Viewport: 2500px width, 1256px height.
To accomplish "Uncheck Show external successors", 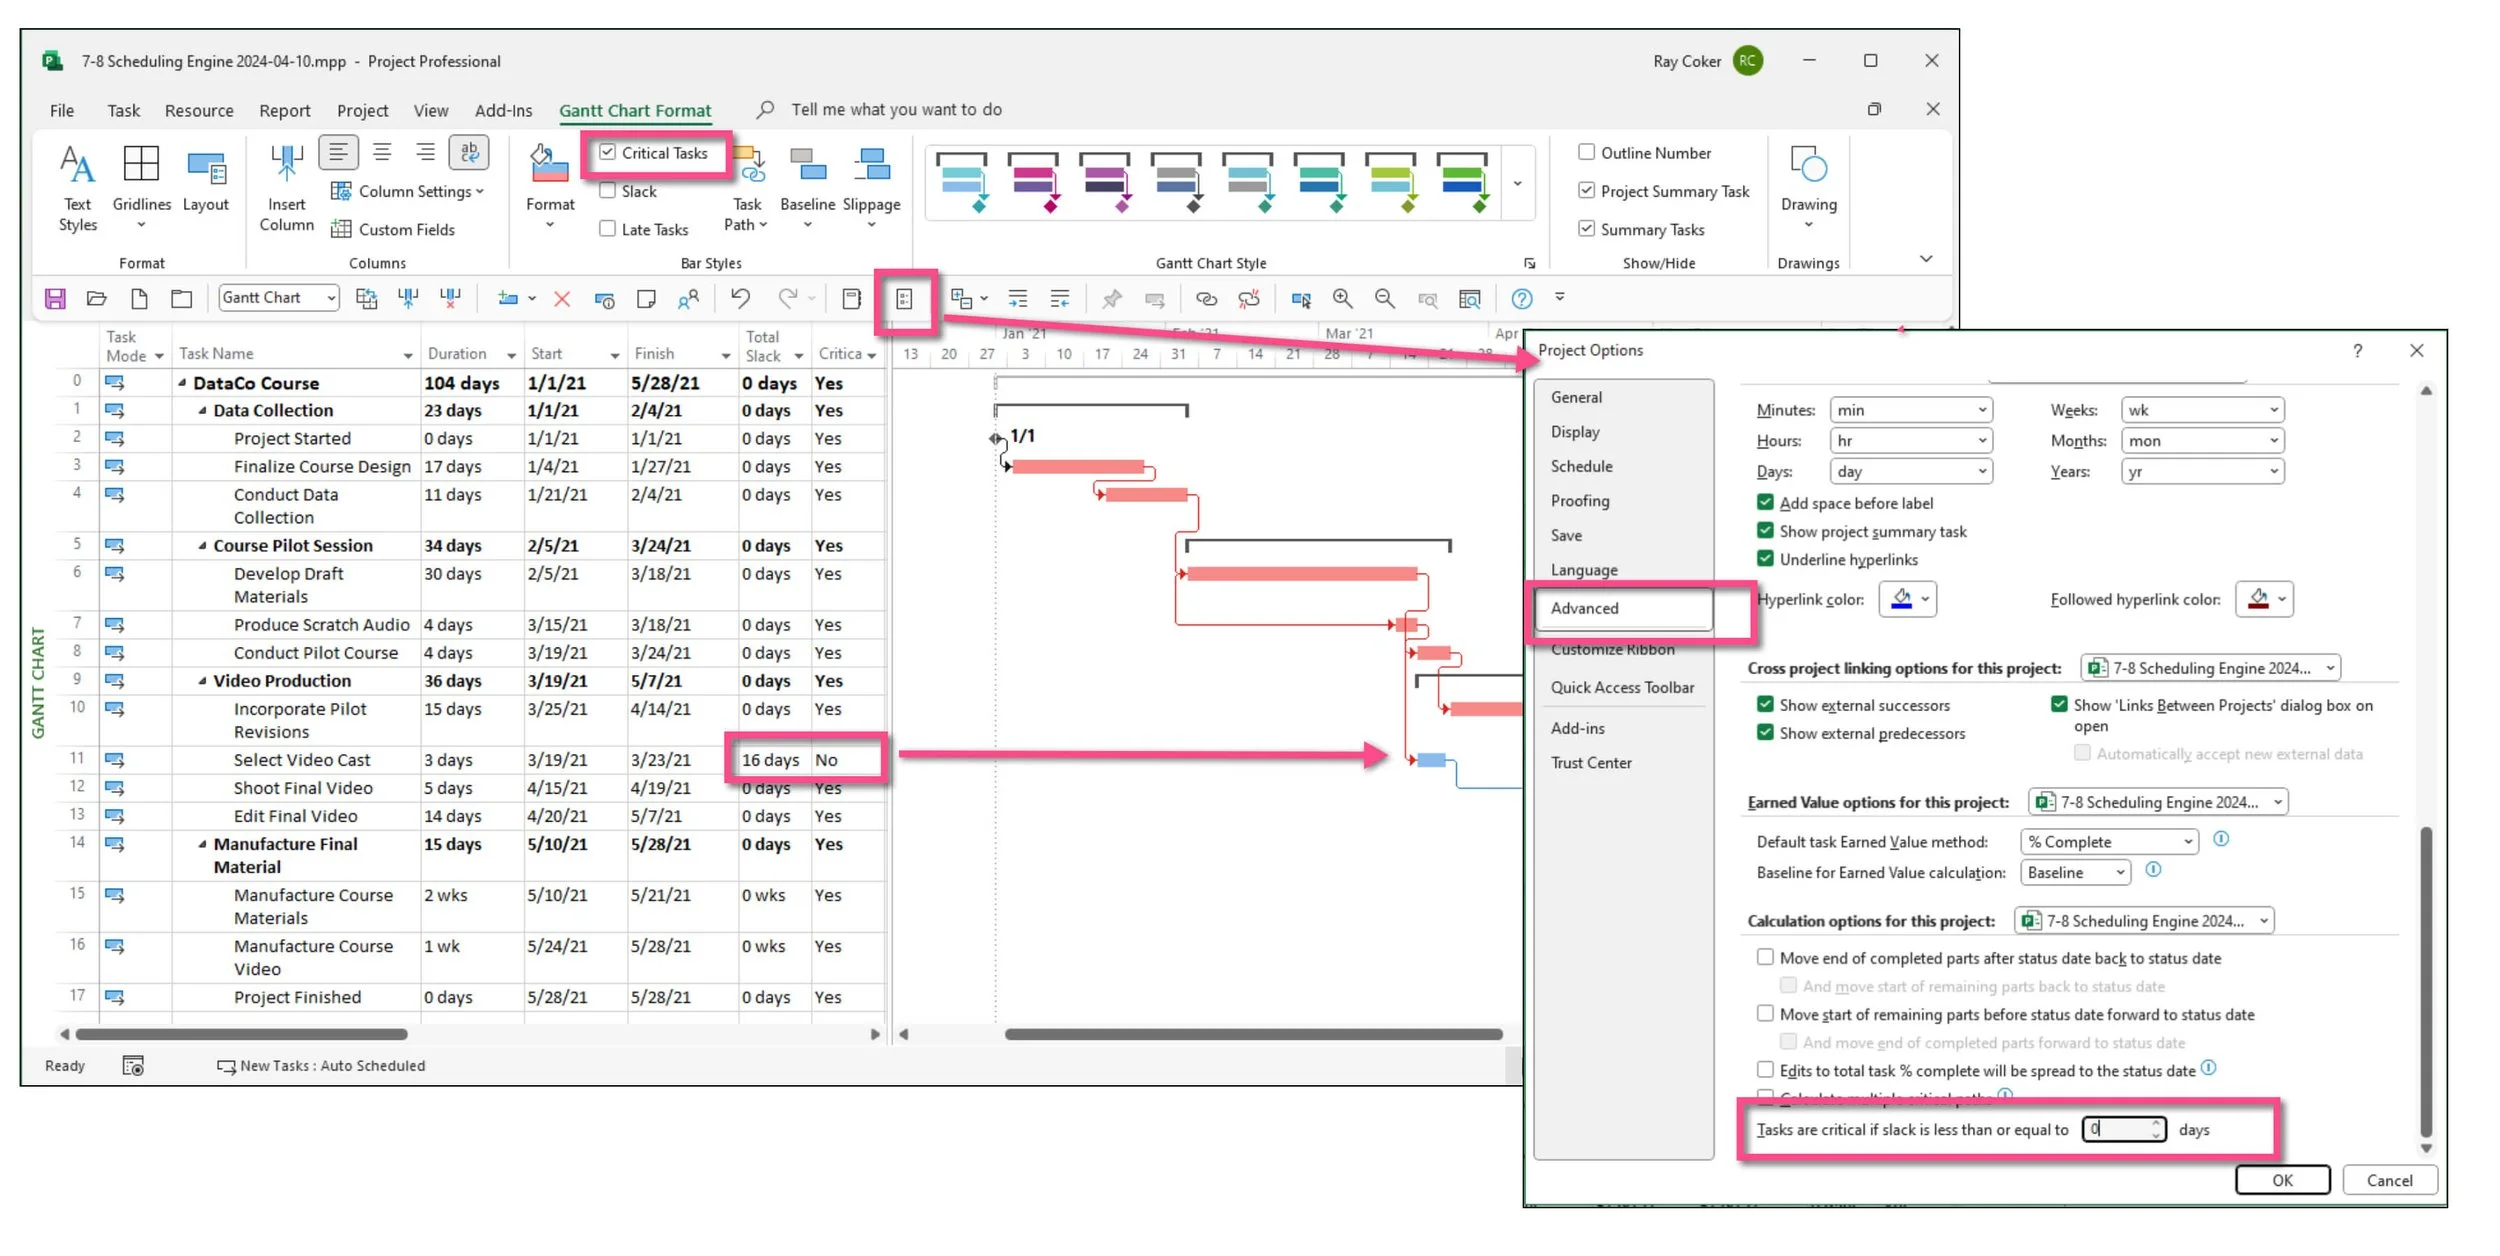I will coord(1765,704).
